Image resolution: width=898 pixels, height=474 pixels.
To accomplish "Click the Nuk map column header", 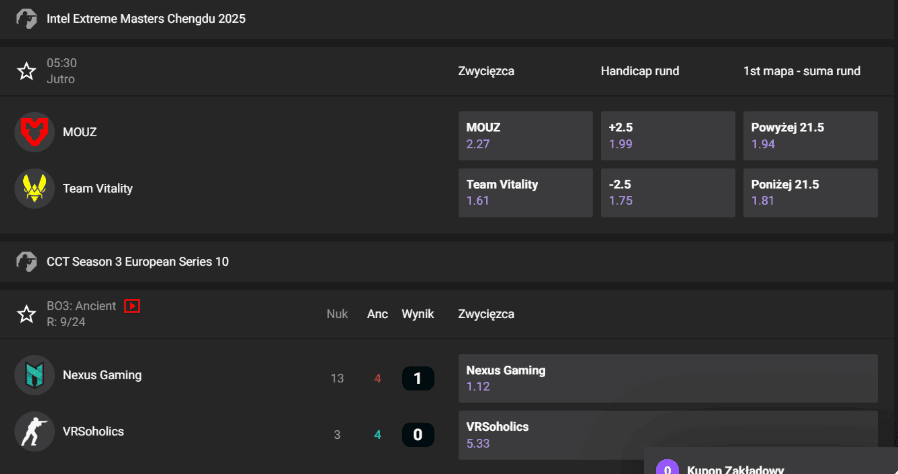I will (x=337, y=314).
